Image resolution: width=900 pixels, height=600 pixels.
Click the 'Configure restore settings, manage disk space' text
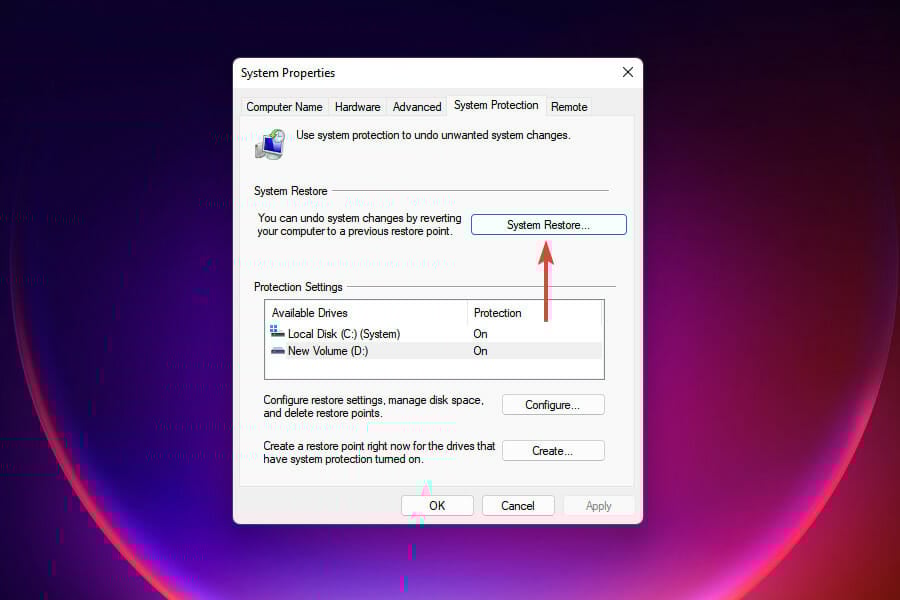[x=374, y=406]
